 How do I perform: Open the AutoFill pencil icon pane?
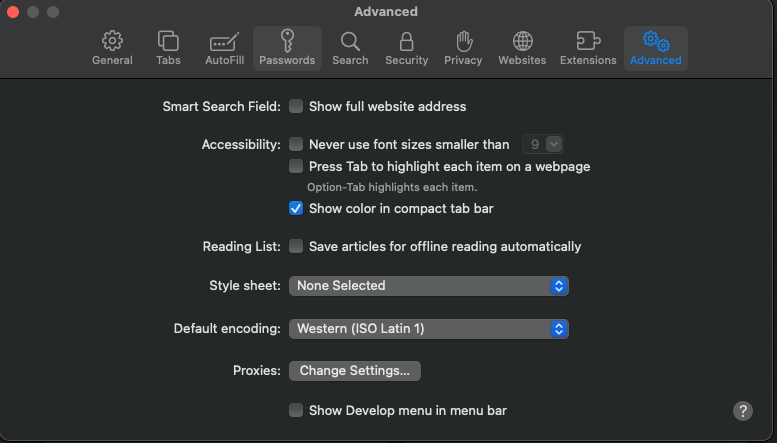224,42
